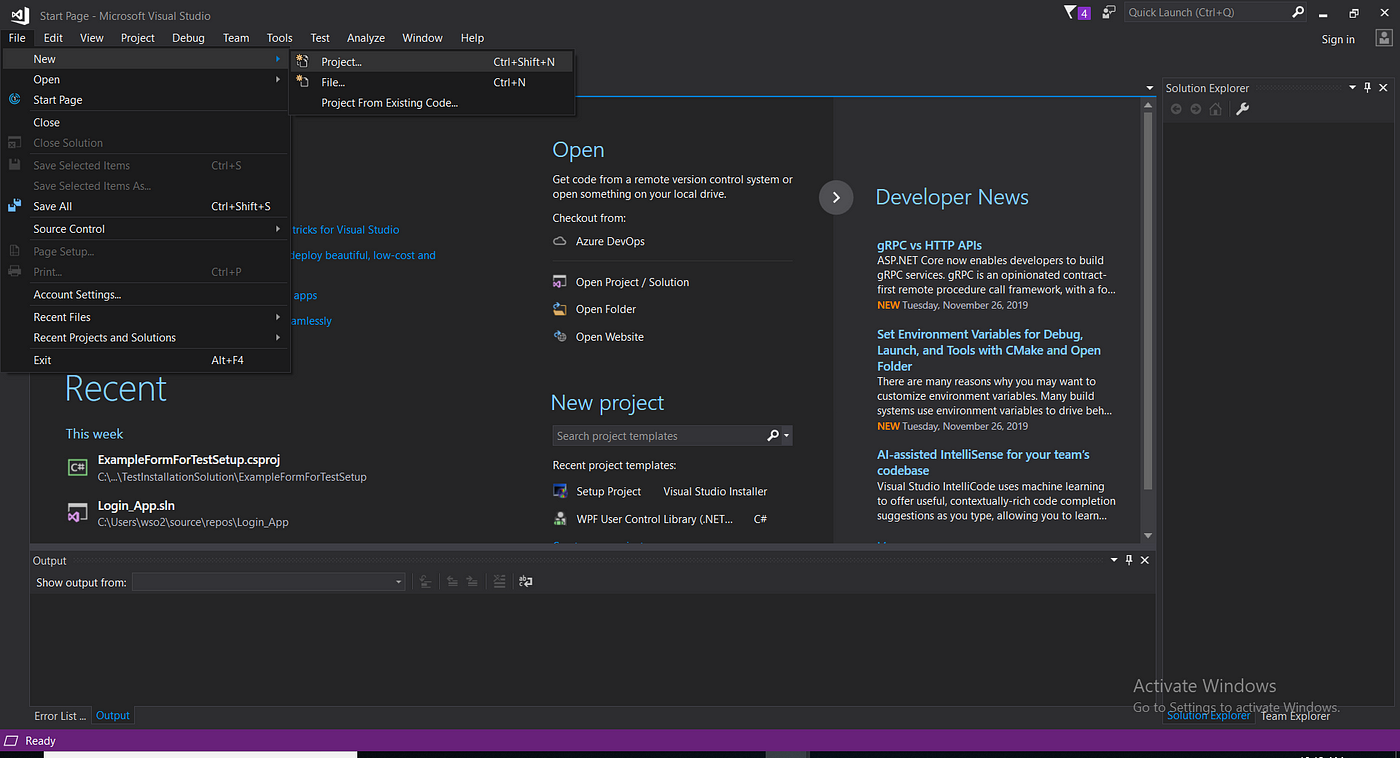Click the Open Website globe icon
This screenshot has width=1400, height=758.
560,336
